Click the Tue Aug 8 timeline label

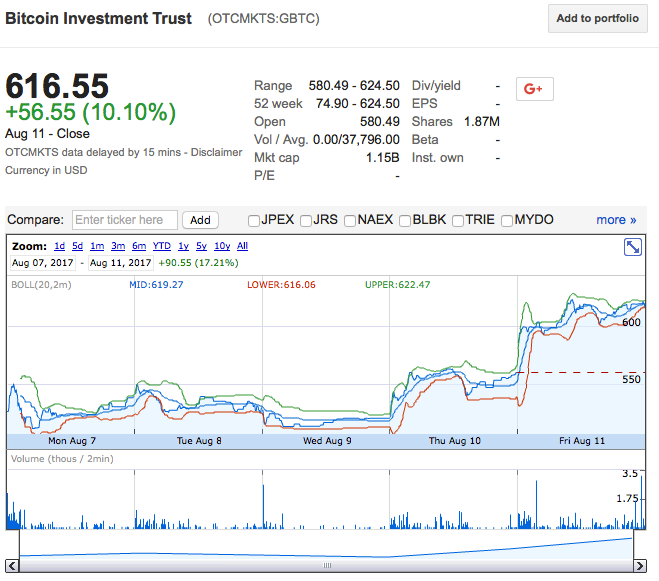[x=199, y=441]
